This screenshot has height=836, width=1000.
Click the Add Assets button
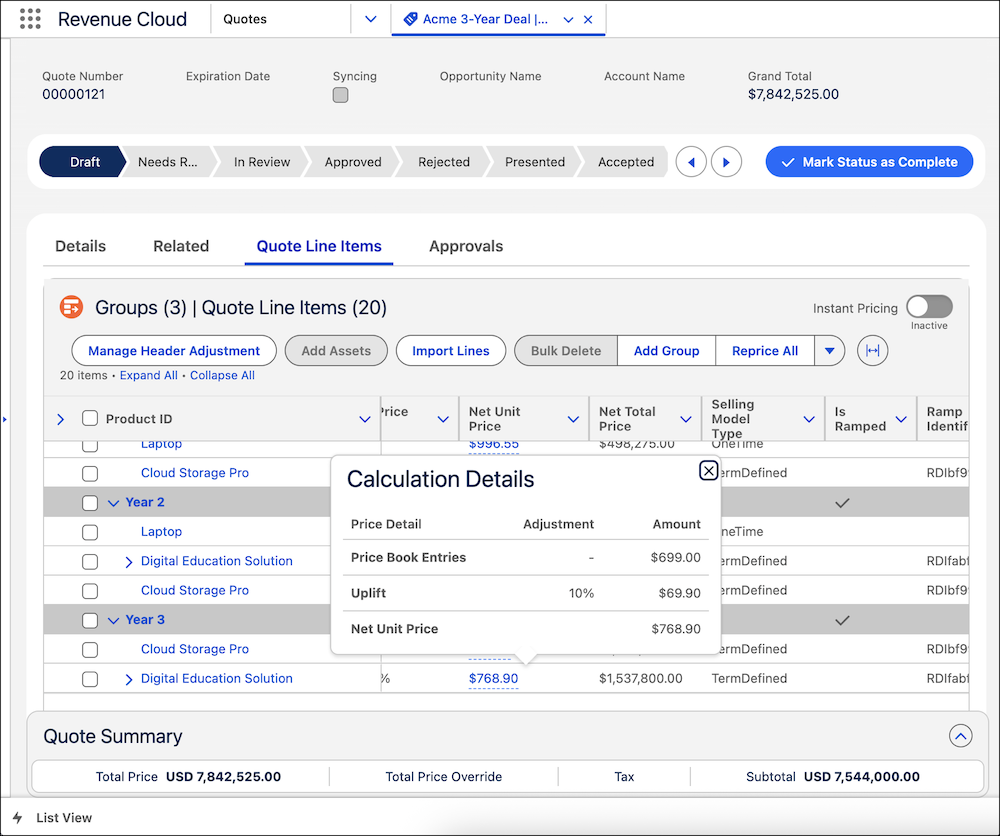(336, 351)
